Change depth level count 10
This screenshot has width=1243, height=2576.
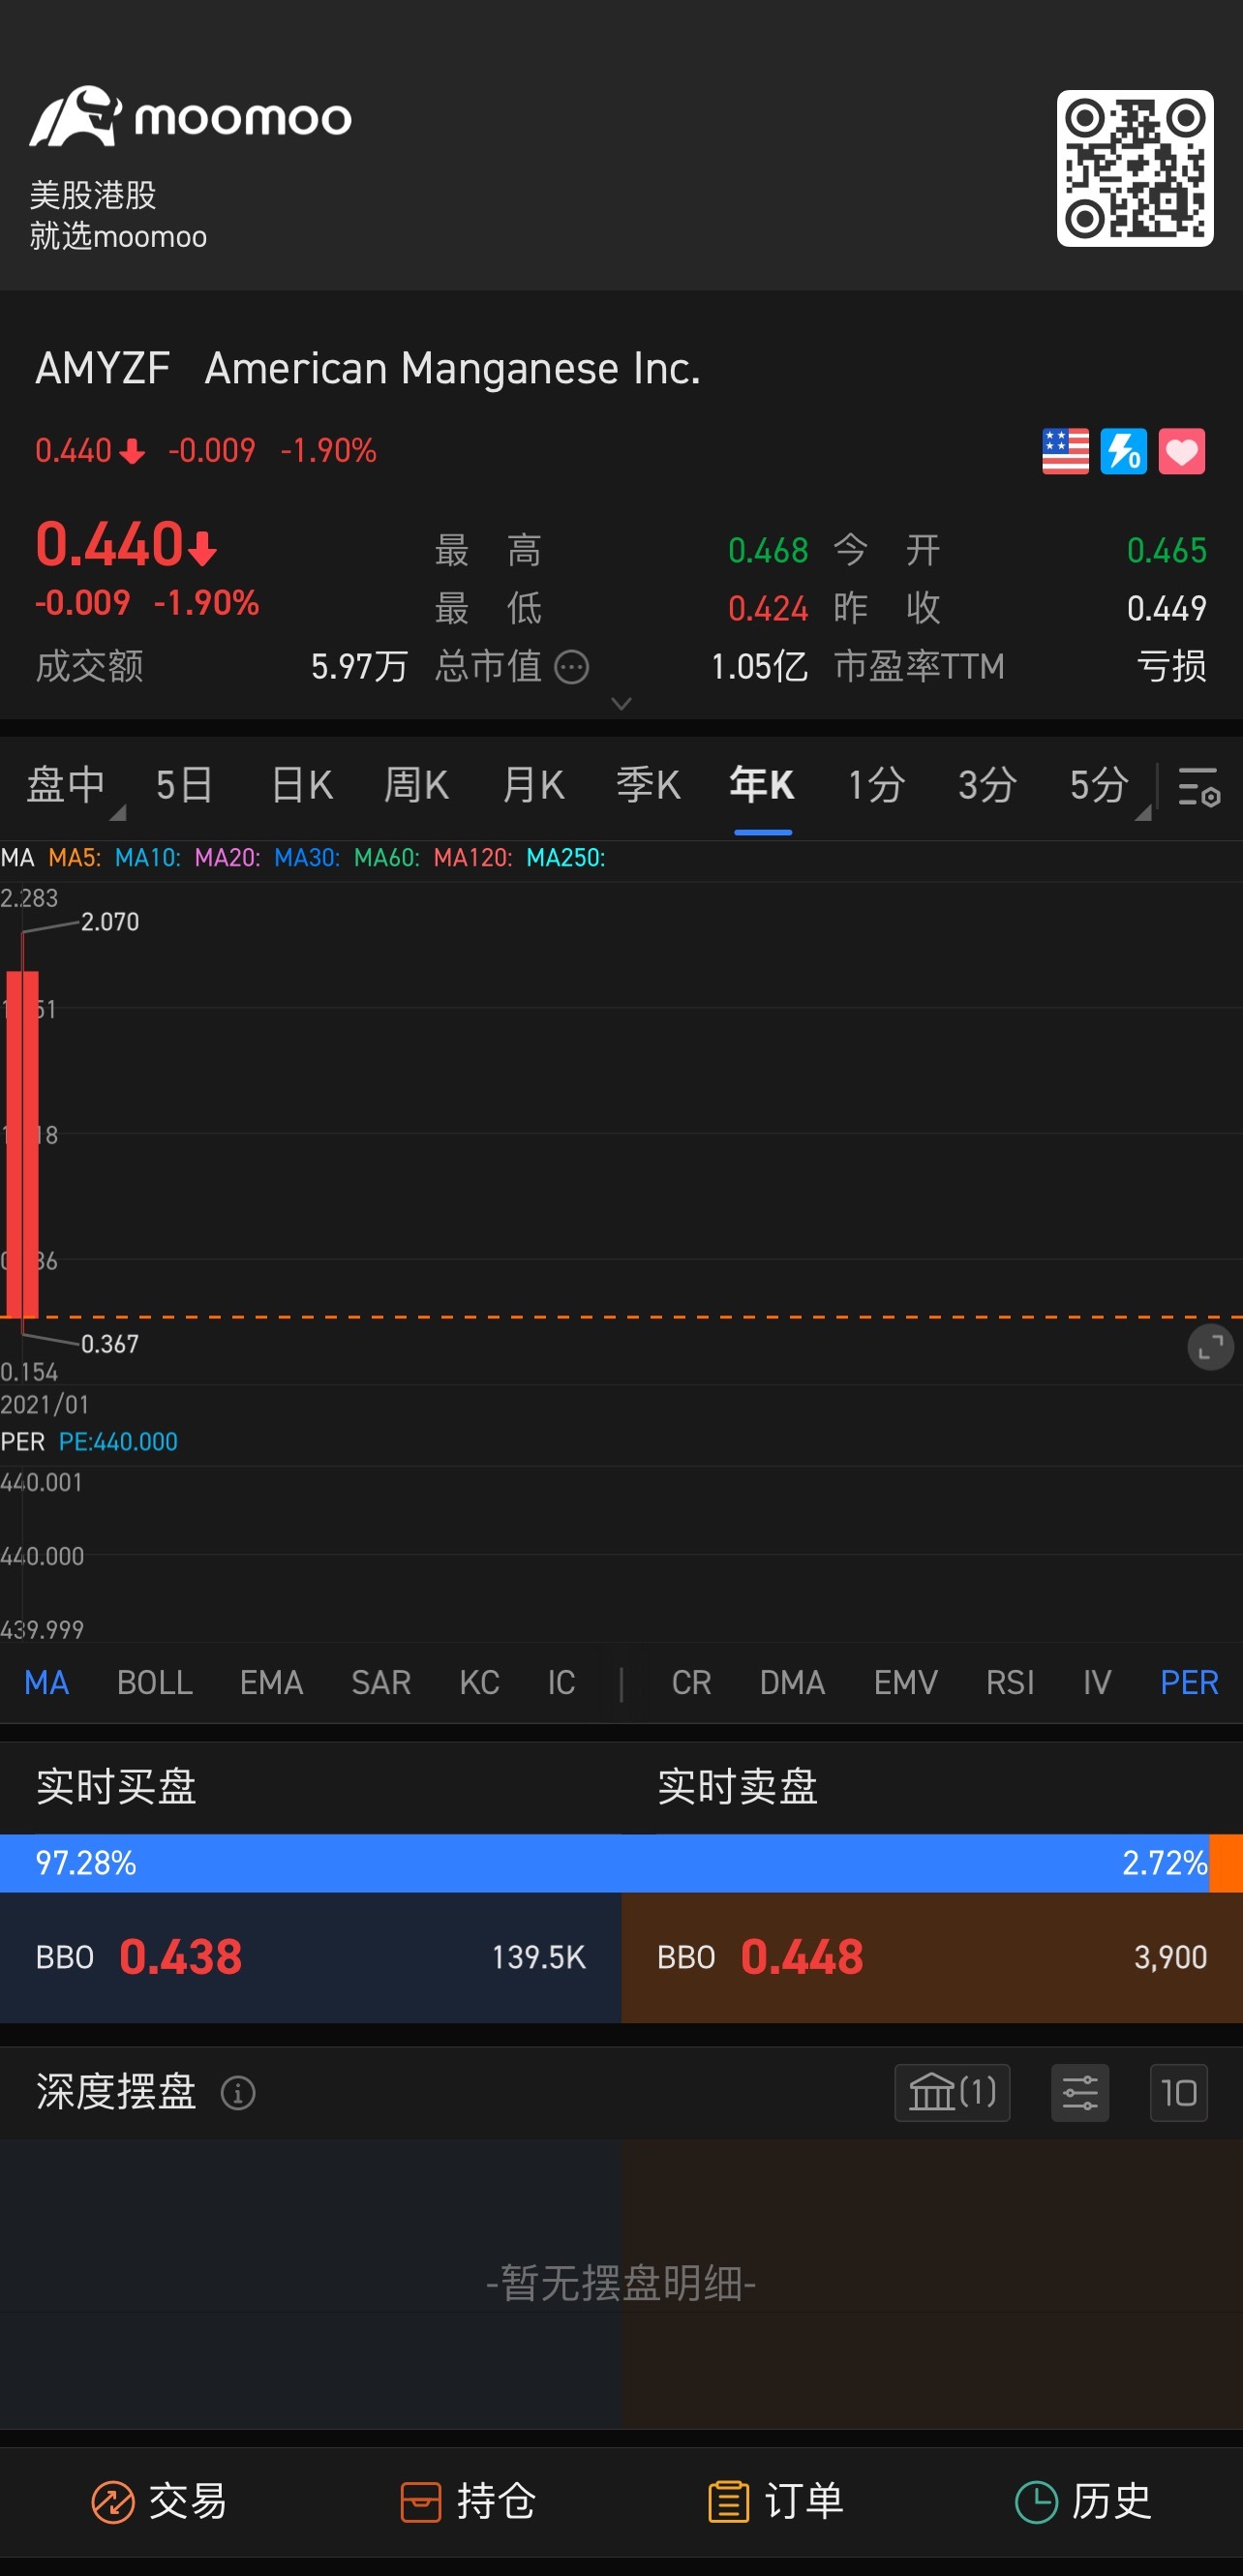pos(1179,2093)
